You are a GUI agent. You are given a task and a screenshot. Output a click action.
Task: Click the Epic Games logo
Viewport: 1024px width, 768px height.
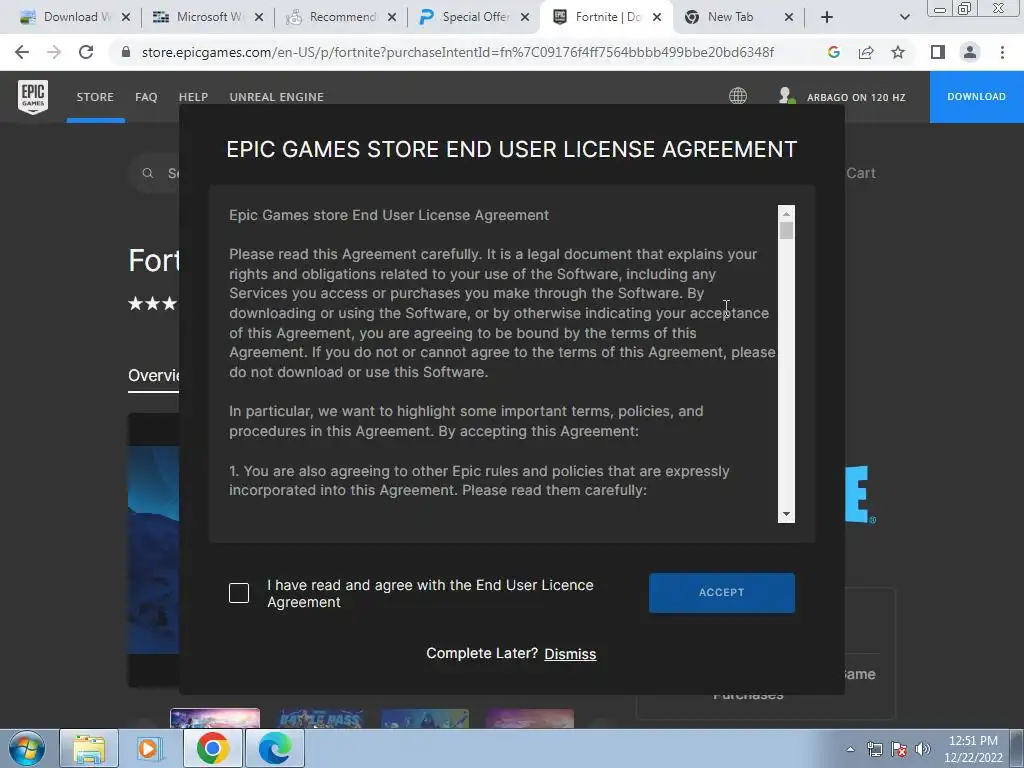[33, 97]
